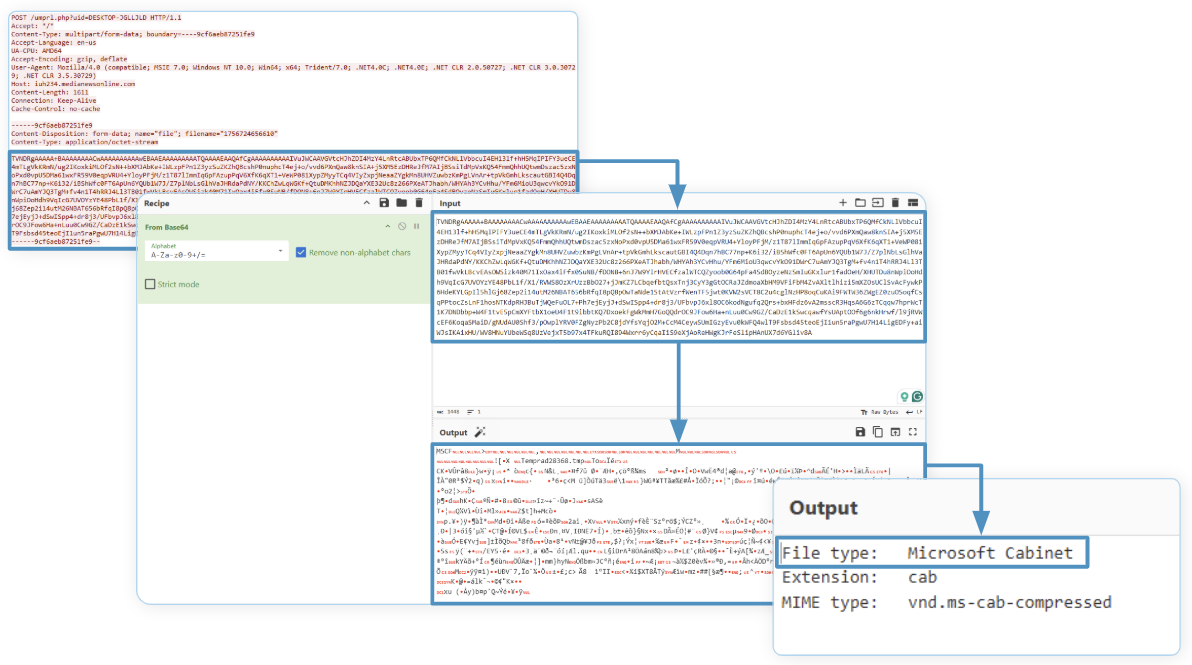Open folder as input
The image size is (1192, 665).
pyautogui.click(x=860, y=203)
